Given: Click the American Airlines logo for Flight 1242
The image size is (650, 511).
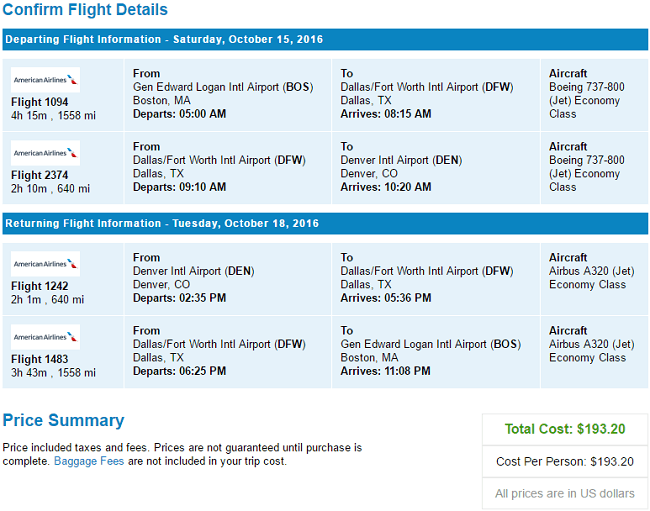Looking at the screenshot, I should click(45, 264).
